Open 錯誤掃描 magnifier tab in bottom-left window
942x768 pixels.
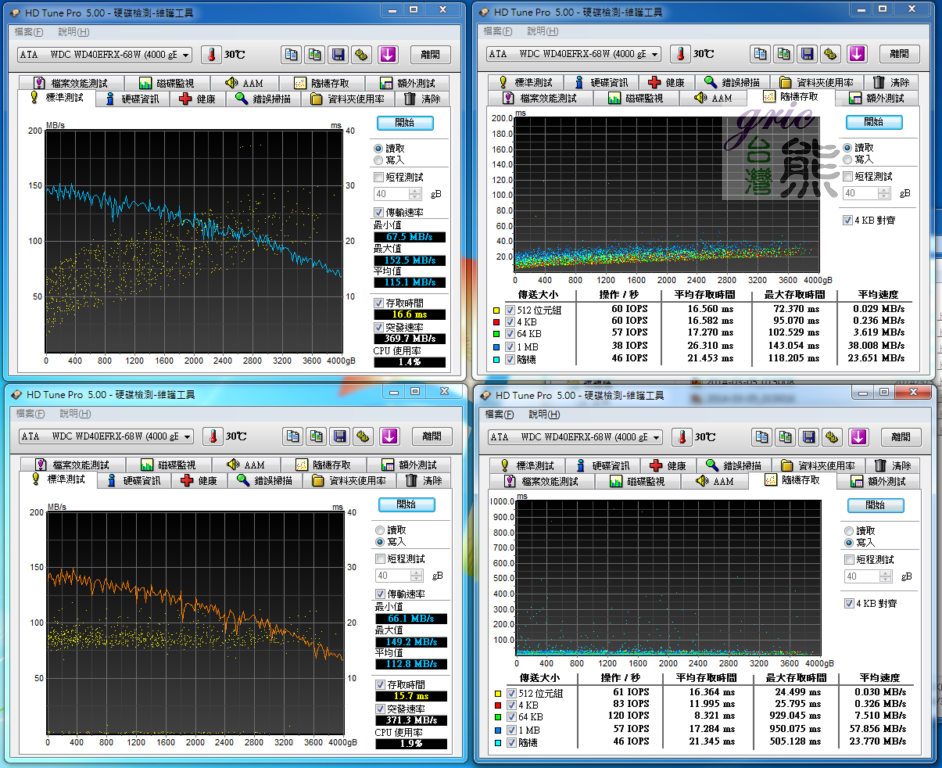[x=264, y=481]
